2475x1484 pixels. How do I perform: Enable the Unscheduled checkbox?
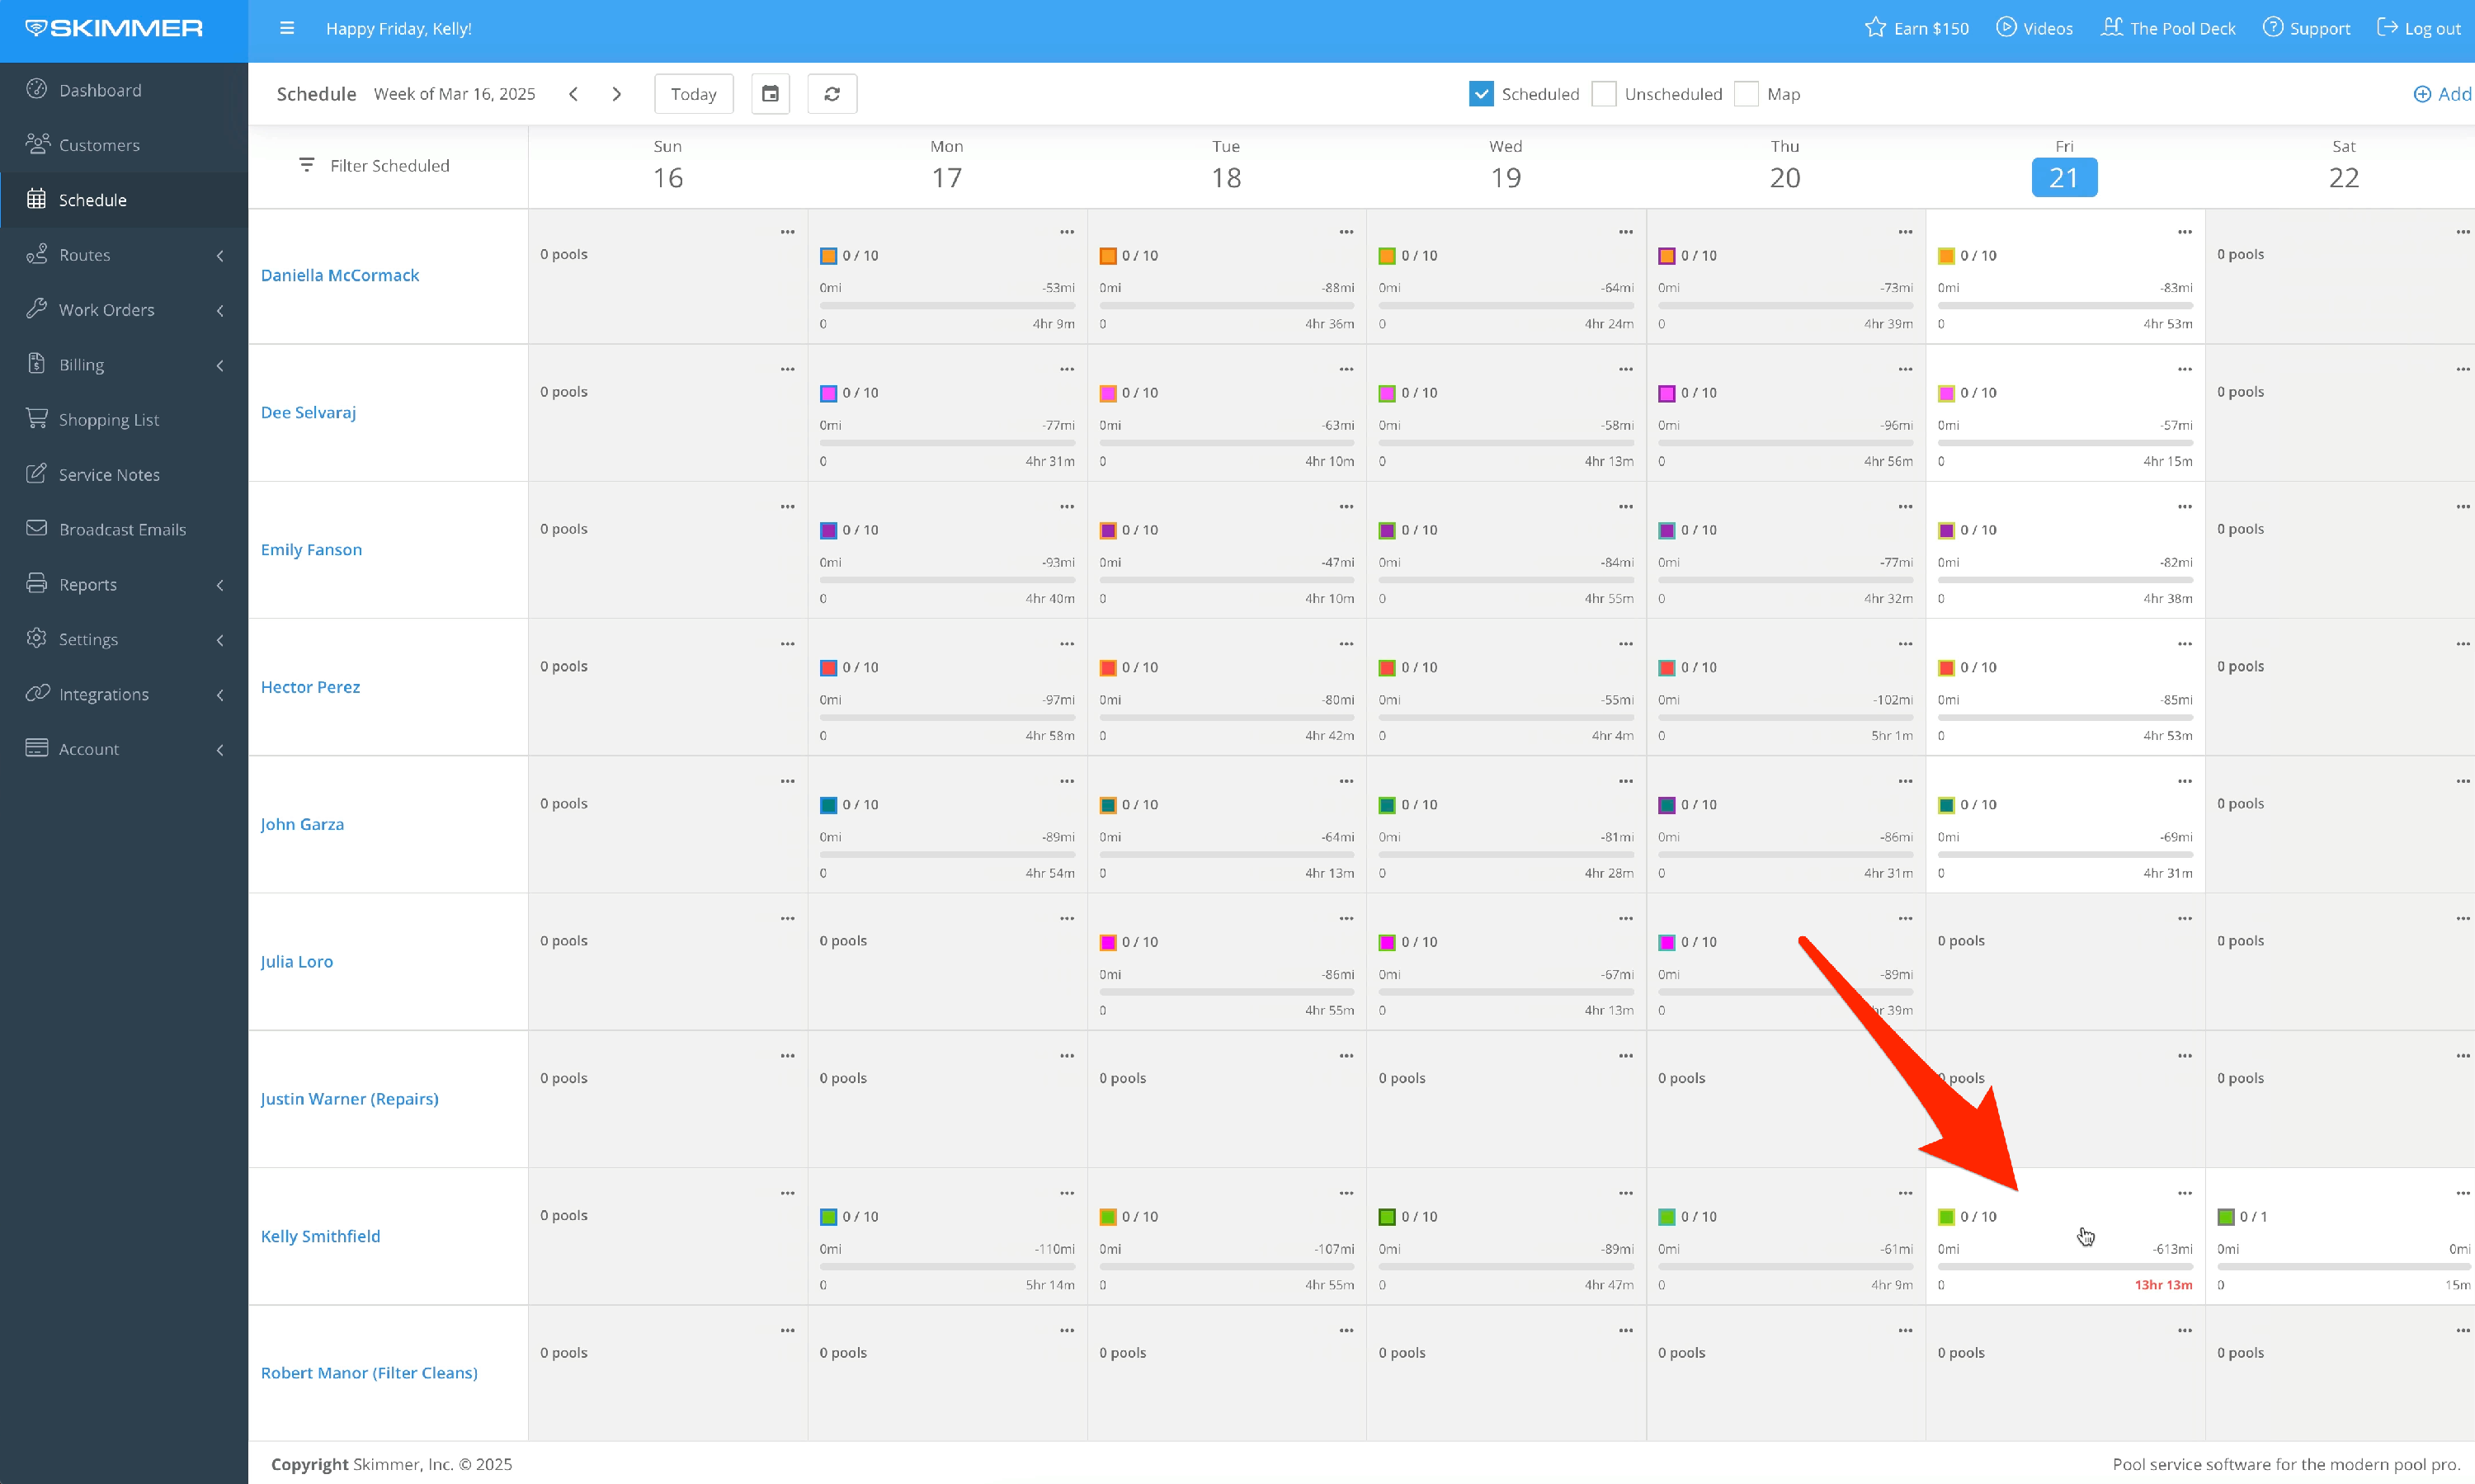1604,94
